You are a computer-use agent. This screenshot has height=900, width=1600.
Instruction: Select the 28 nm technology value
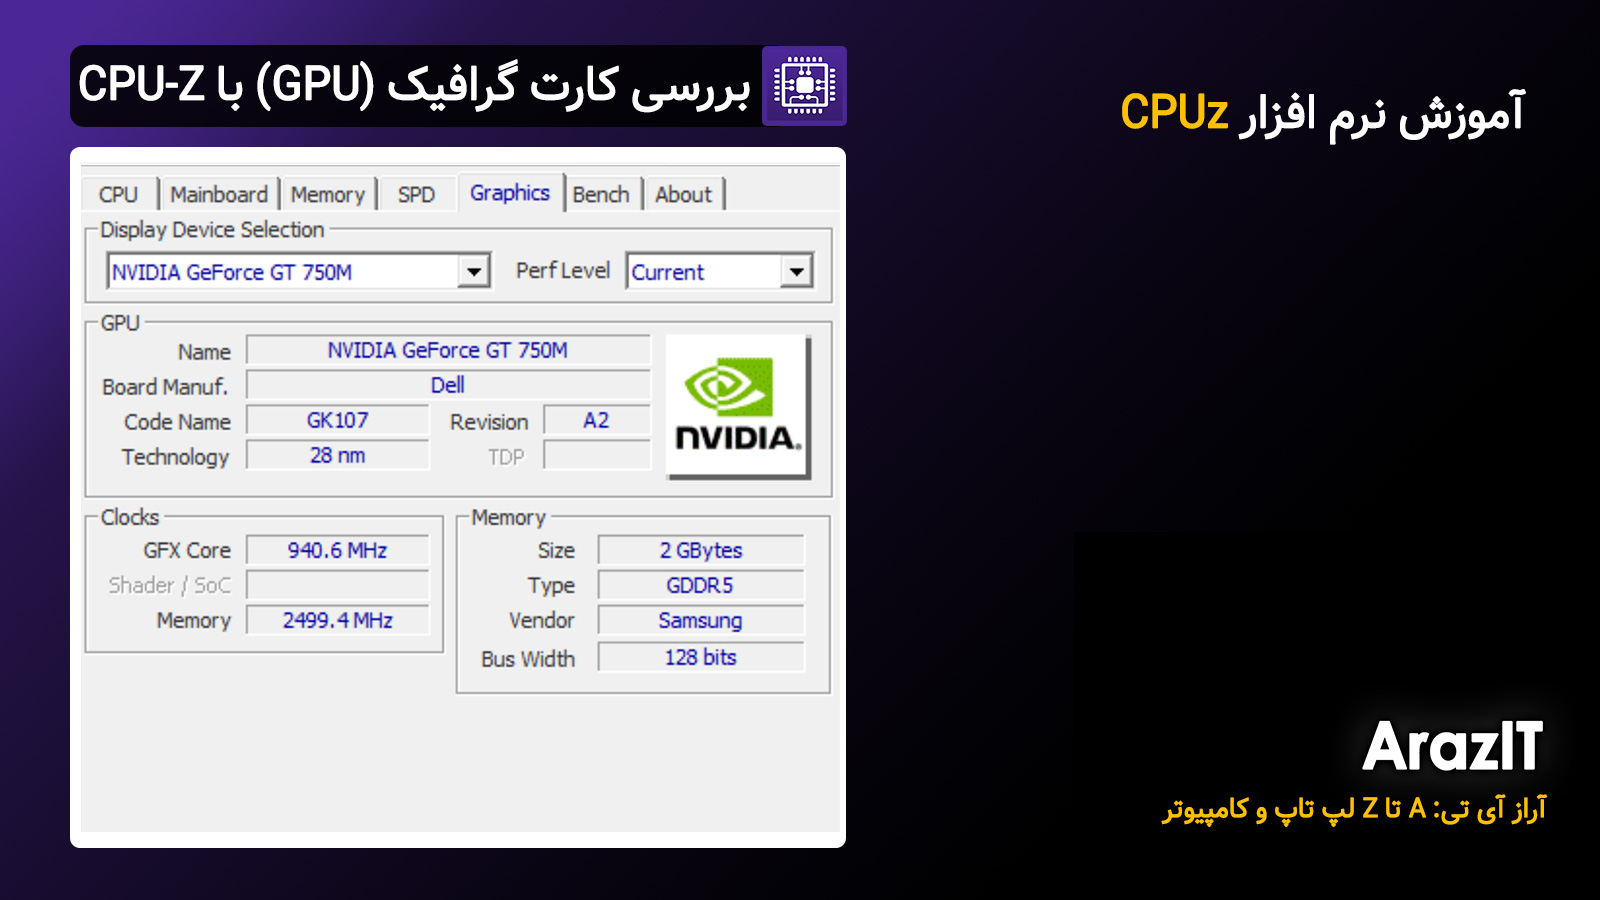tap(338, 455)
